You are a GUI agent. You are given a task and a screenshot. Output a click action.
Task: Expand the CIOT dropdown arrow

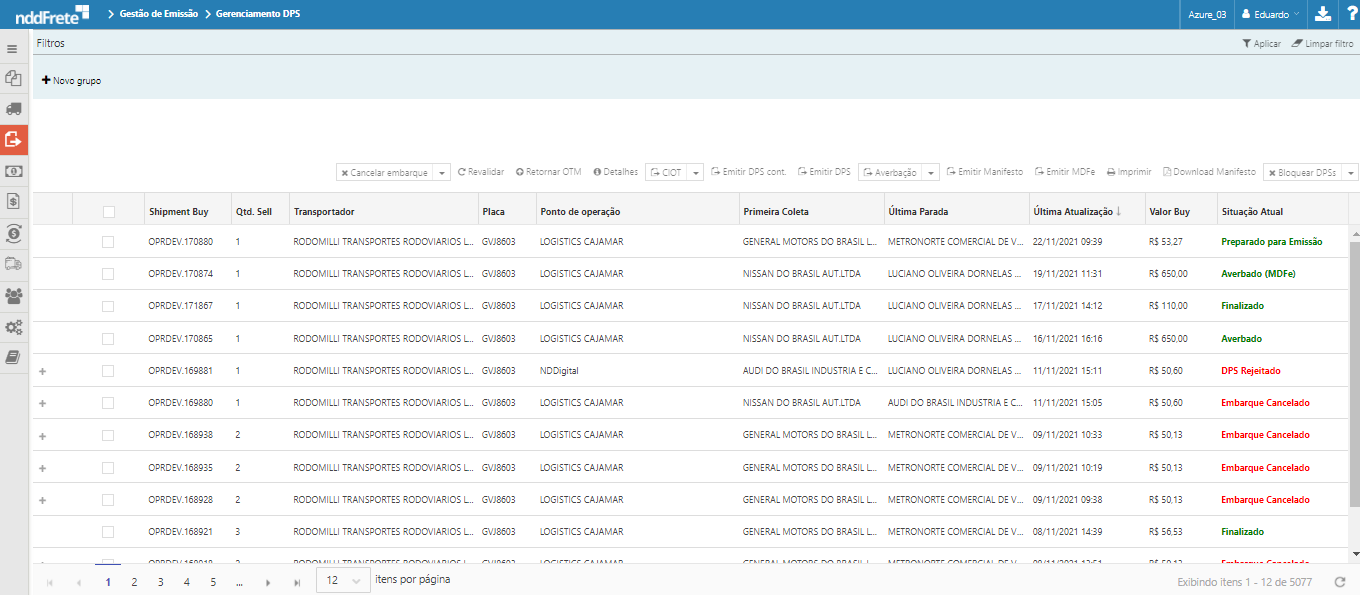point(696,173)
